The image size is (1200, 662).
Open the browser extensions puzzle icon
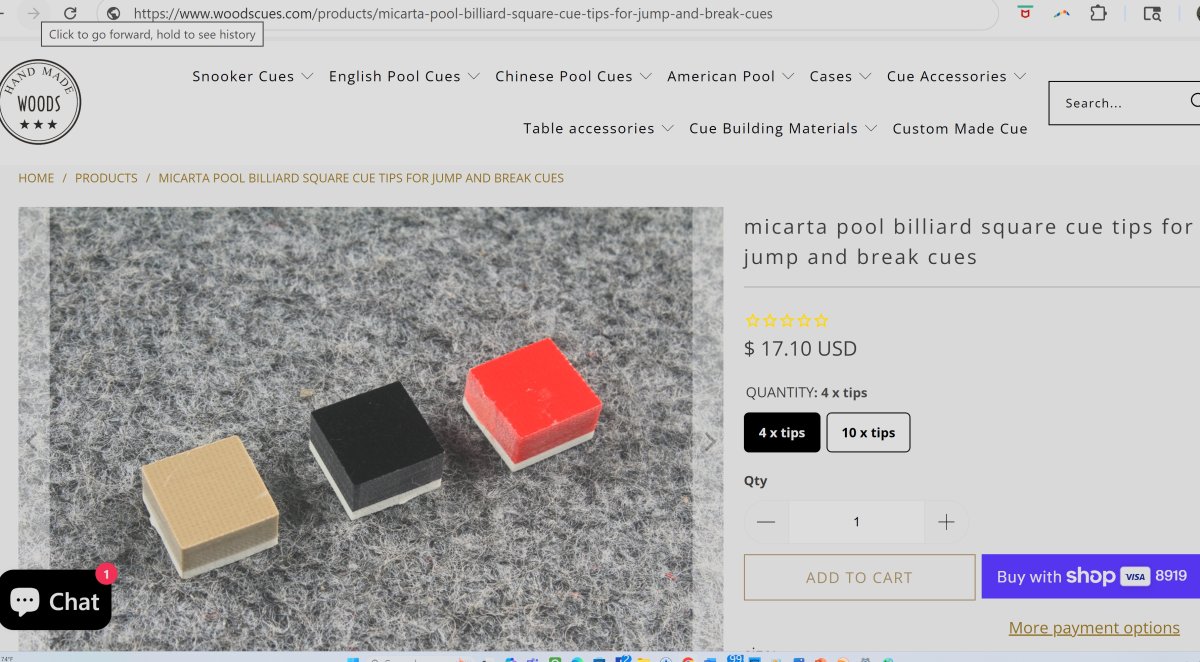[x=1098, y=13]
